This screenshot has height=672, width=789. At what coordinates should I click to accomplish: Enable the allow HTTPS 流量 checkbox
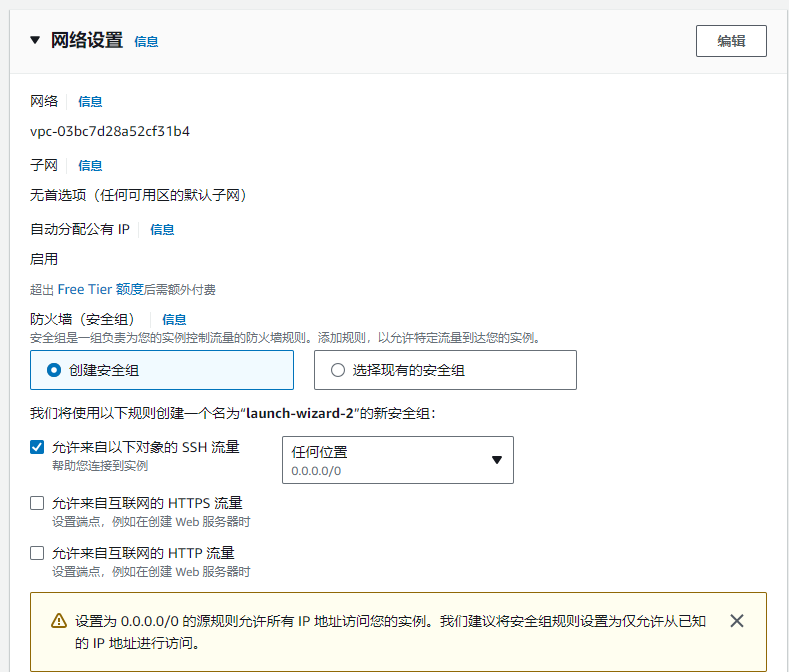point(37,503)
